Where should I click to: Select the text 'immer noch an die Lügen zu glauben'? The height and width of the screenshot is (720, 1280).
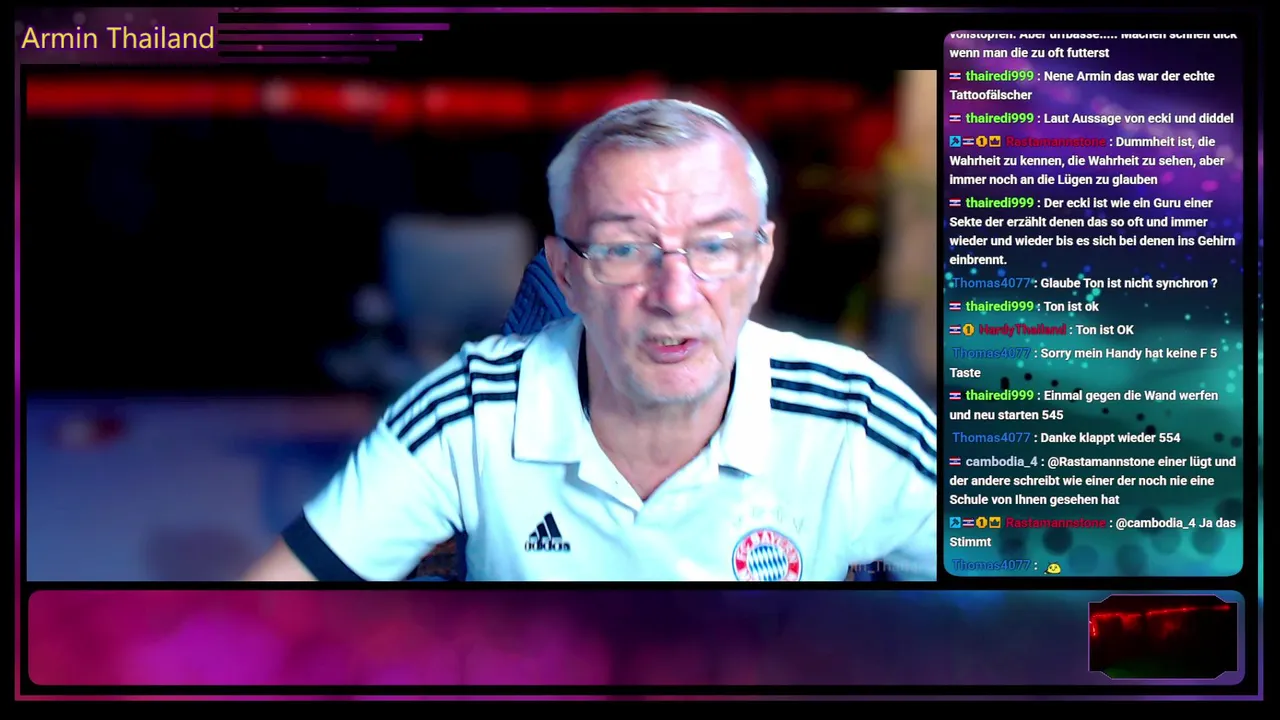coord(1053,180)
